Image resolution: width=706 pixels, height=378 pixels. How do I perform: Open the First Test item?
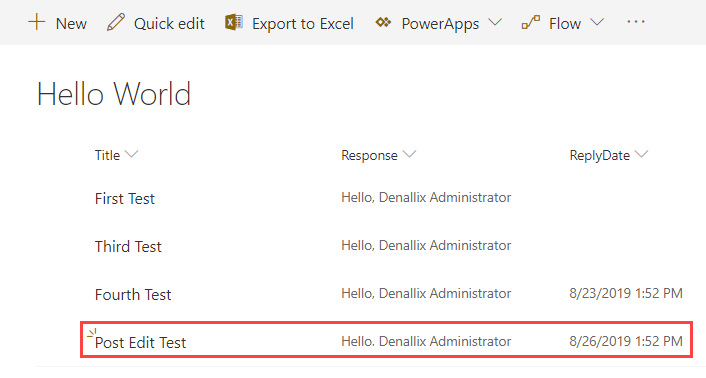pyautogui.click(x=125, y=198)
